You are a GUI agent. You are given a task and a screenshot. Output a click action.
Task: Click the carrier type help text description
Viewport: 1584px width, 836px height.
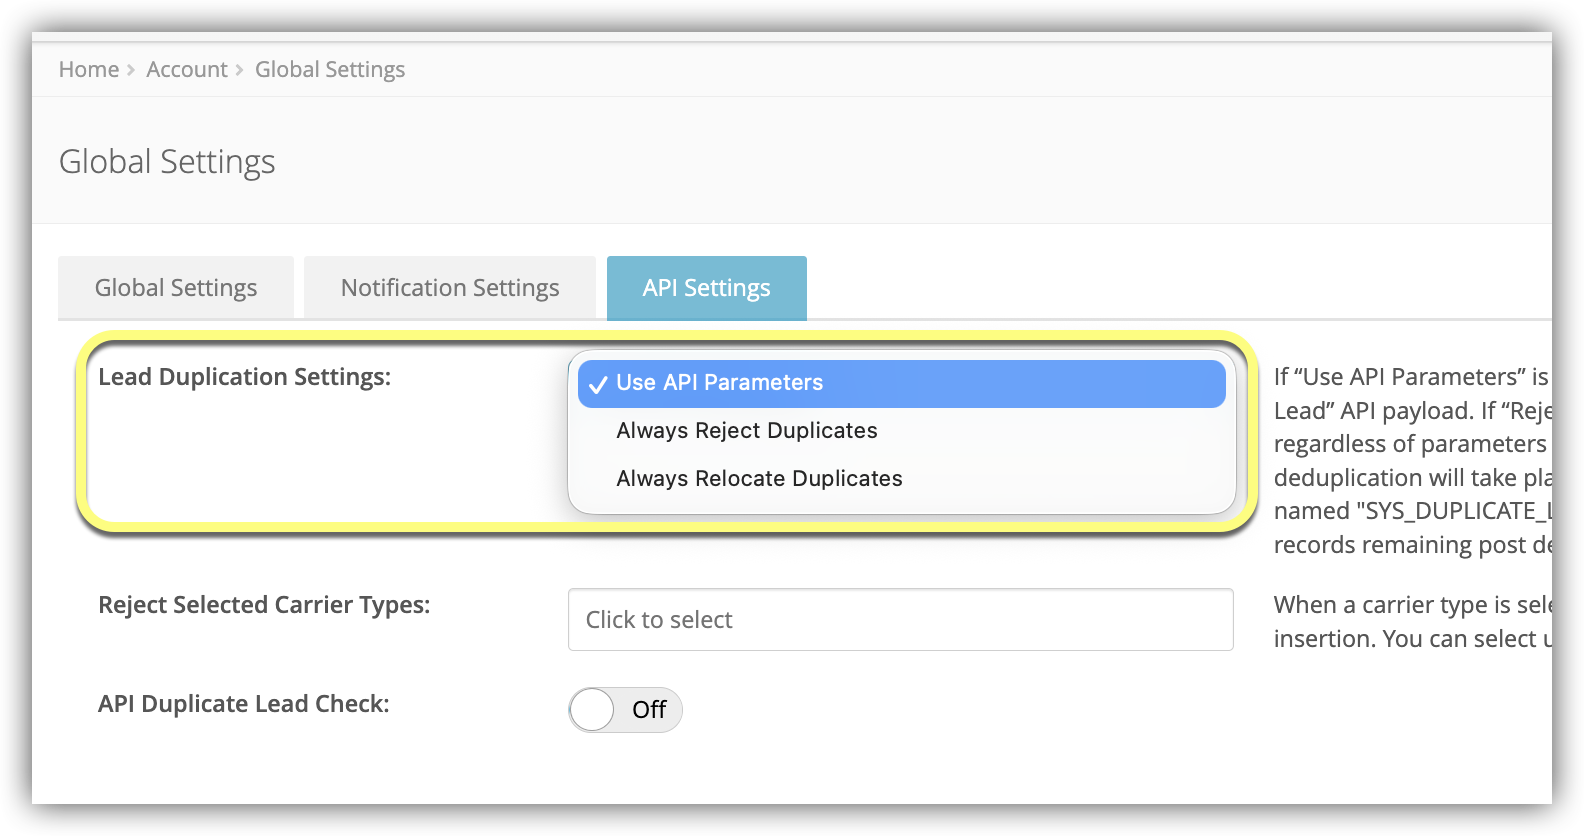pos(1411,622)
